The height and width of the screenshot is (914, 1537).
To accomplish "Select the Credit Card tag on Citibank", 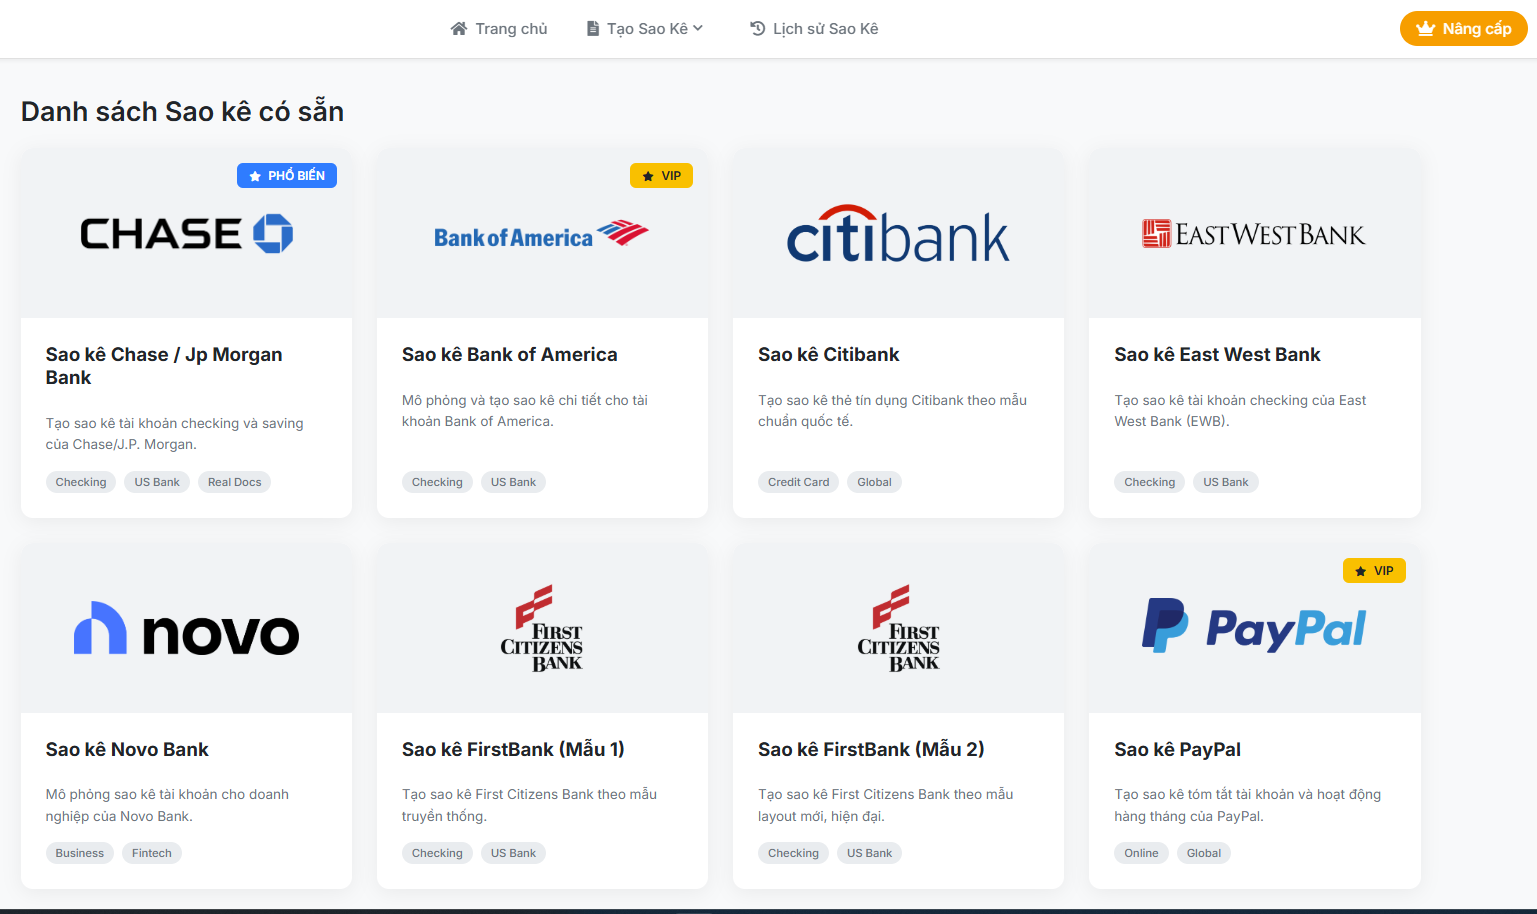I will 798,482.
